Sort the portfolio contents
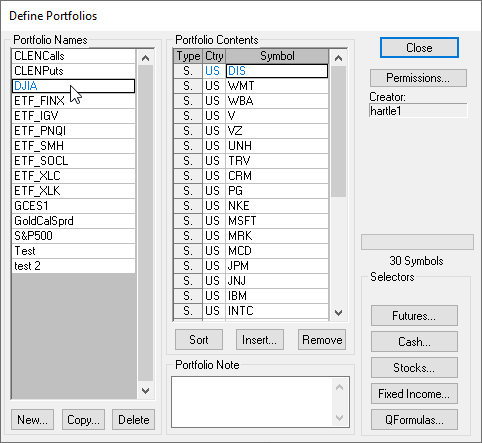The image size is (482, 443). tap(199, 340)
